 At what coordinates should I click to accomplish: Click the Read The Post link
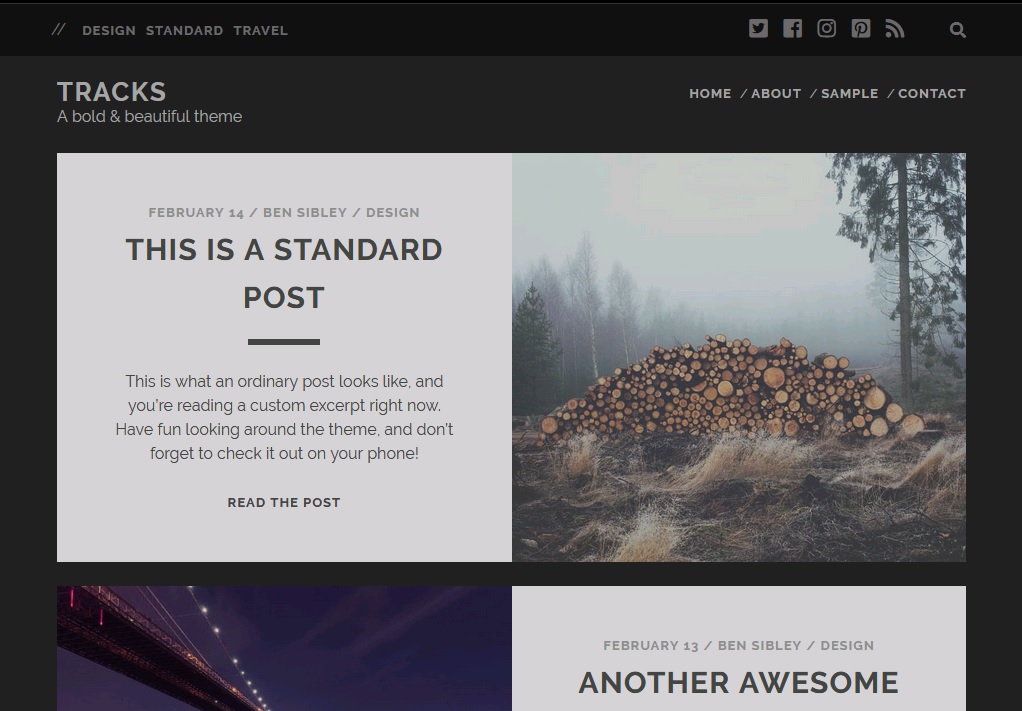[284, 502]
